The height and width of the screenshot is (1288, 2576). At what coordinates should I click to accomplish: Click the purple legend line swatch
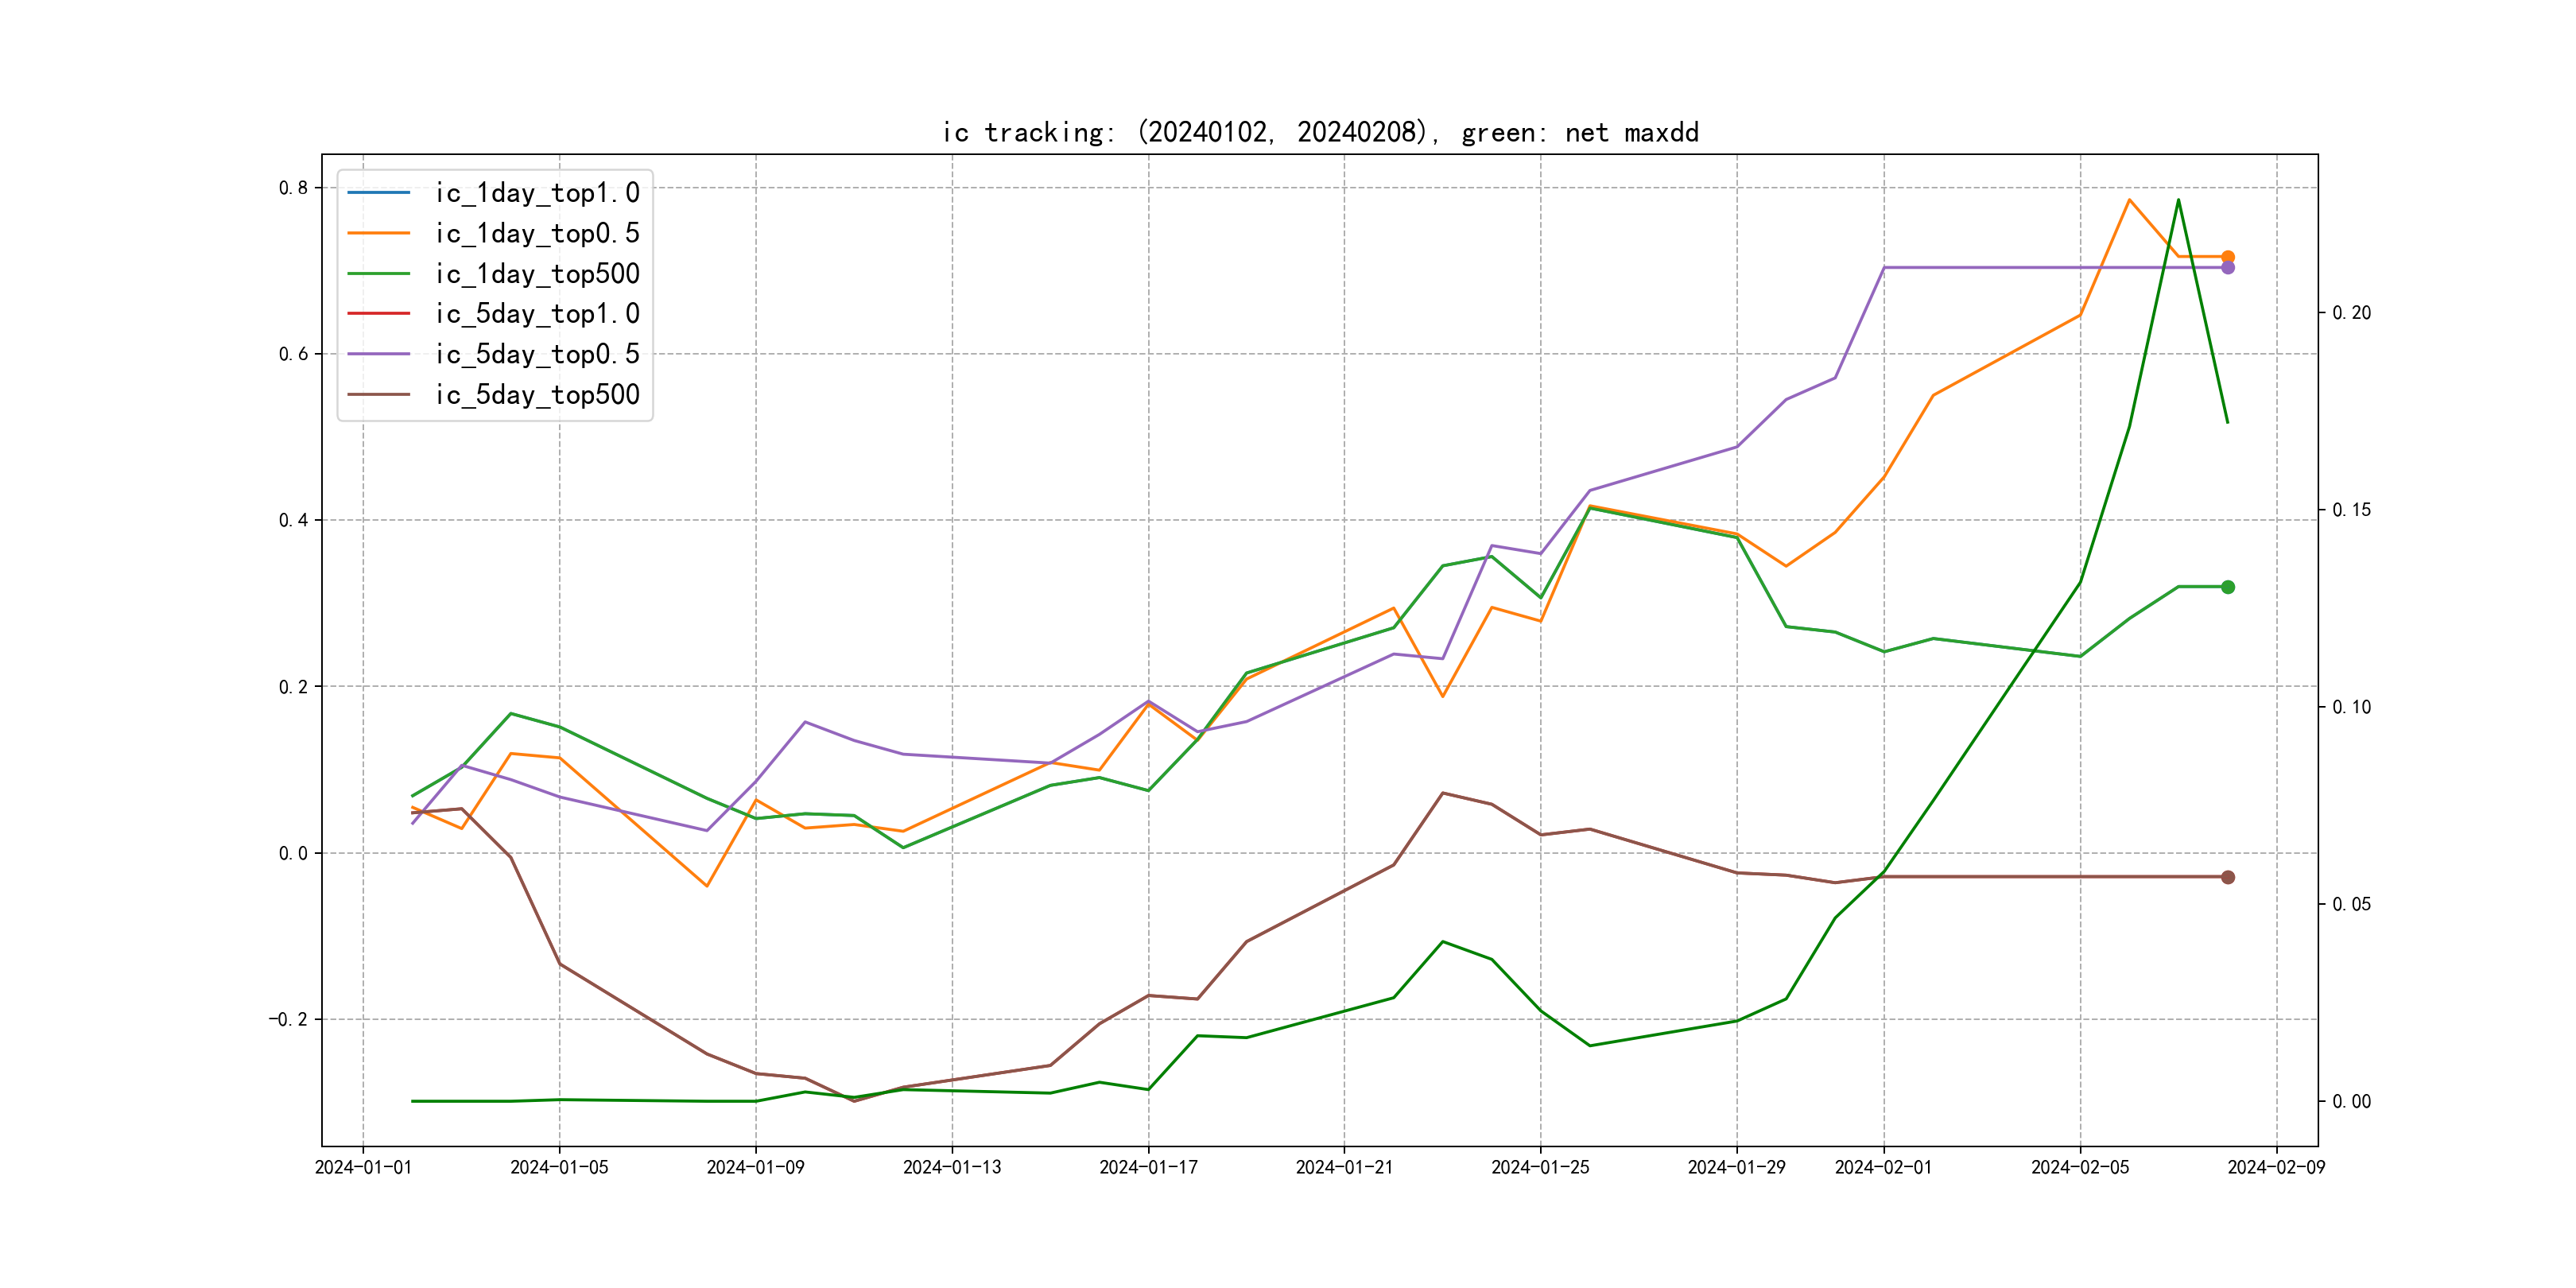(x=378, y=354)
